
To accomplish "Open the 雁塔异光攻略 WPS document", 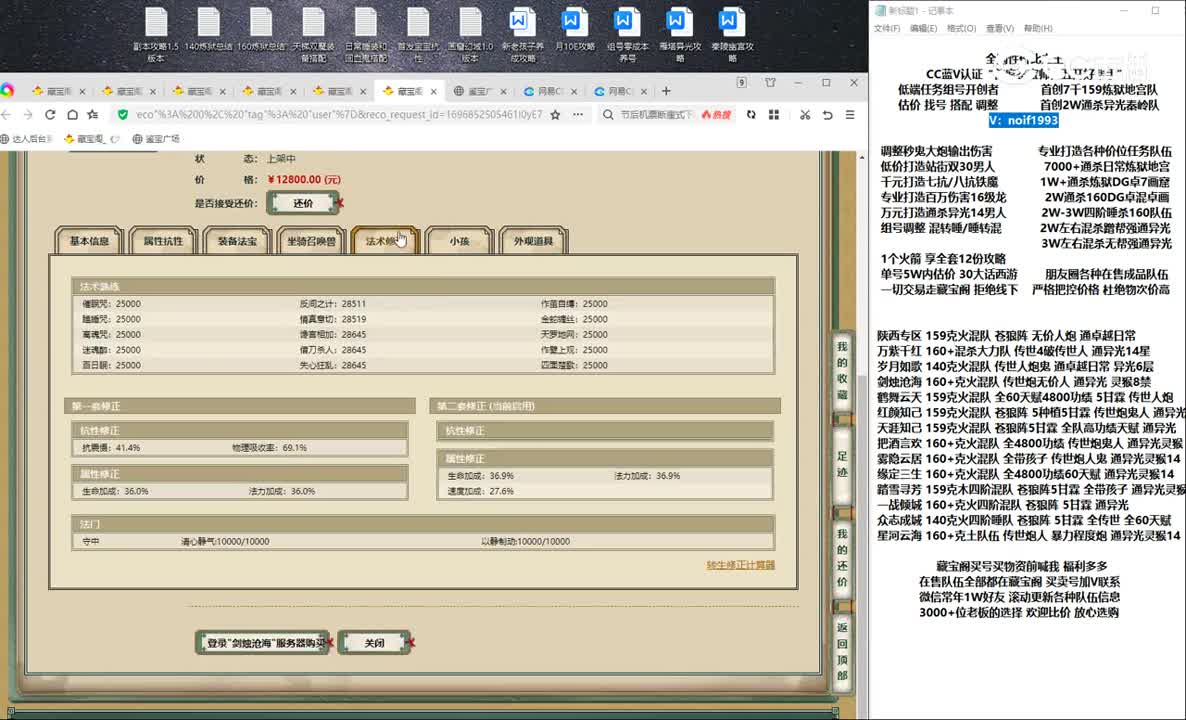I will click(679, 34).
